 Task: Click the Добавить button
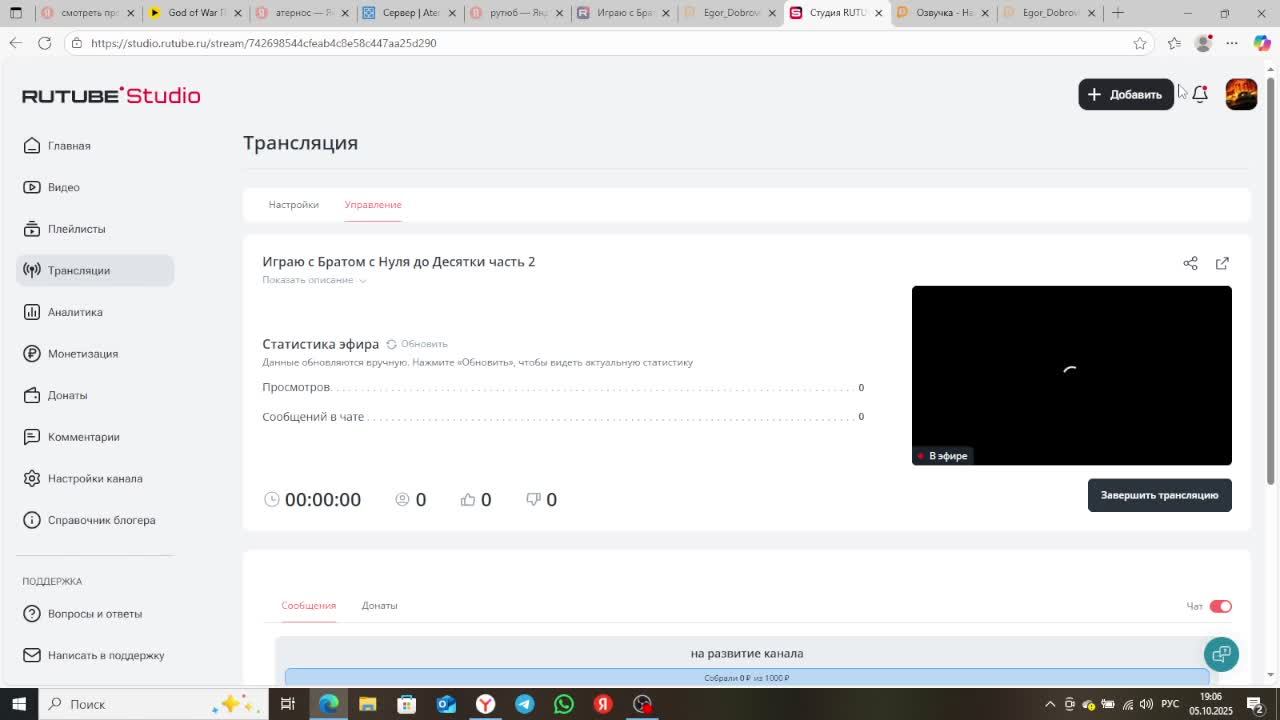tap(1126, 94)
